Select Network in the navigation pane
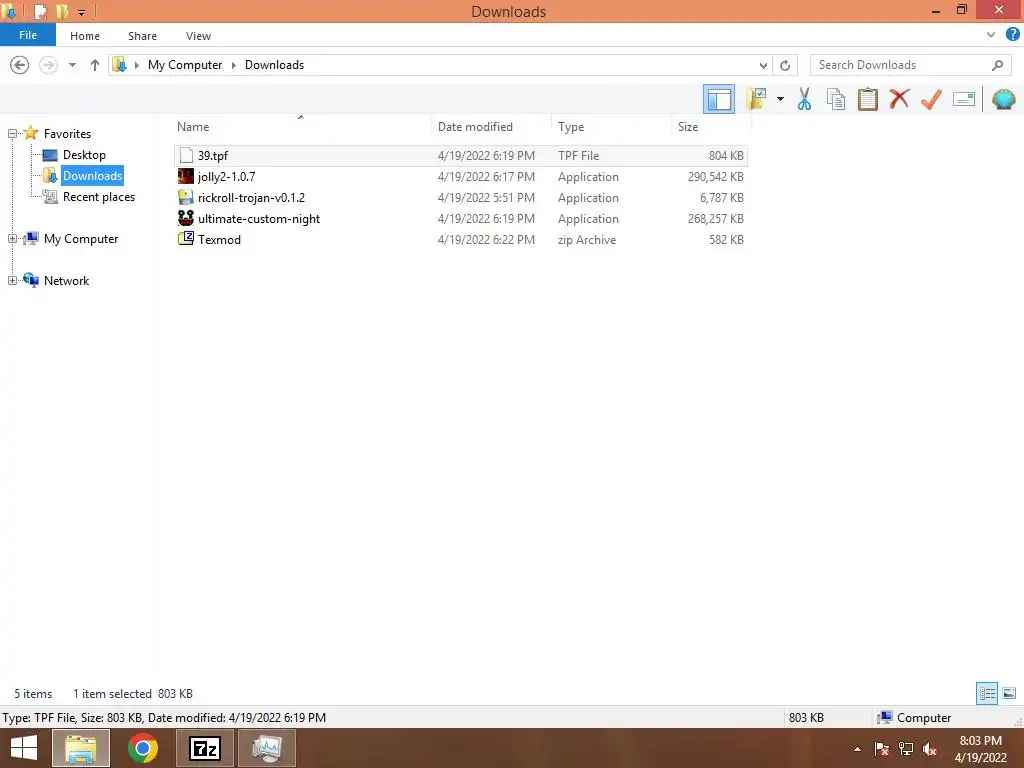The image size is (1024, 768). [x=66, y=280]
